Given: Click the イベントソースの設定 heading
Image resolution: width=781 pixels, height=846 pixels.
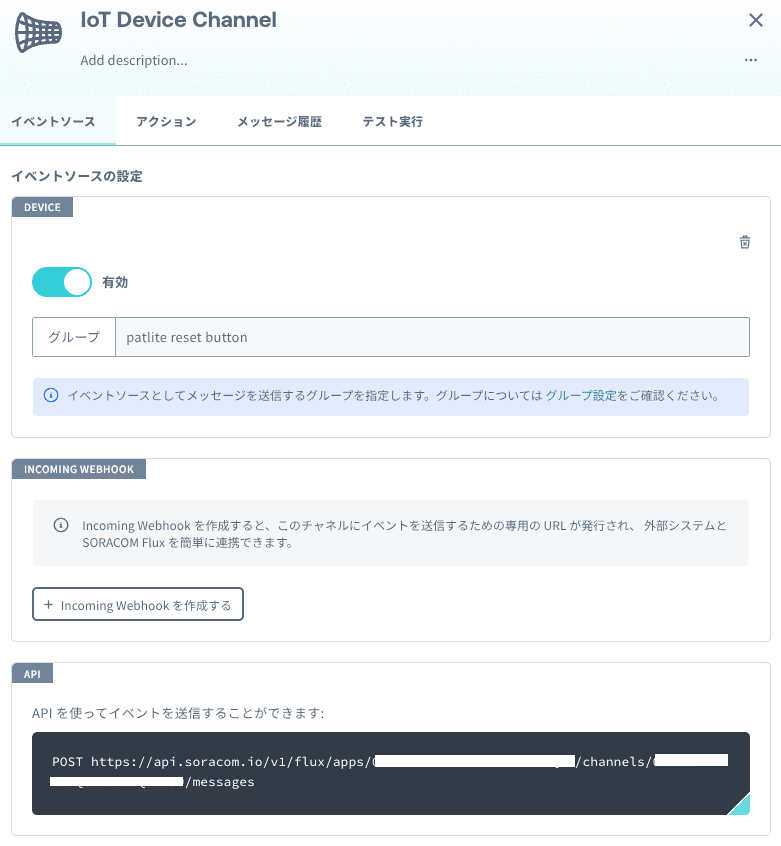Looking at the screenshot, I should 77,176.
